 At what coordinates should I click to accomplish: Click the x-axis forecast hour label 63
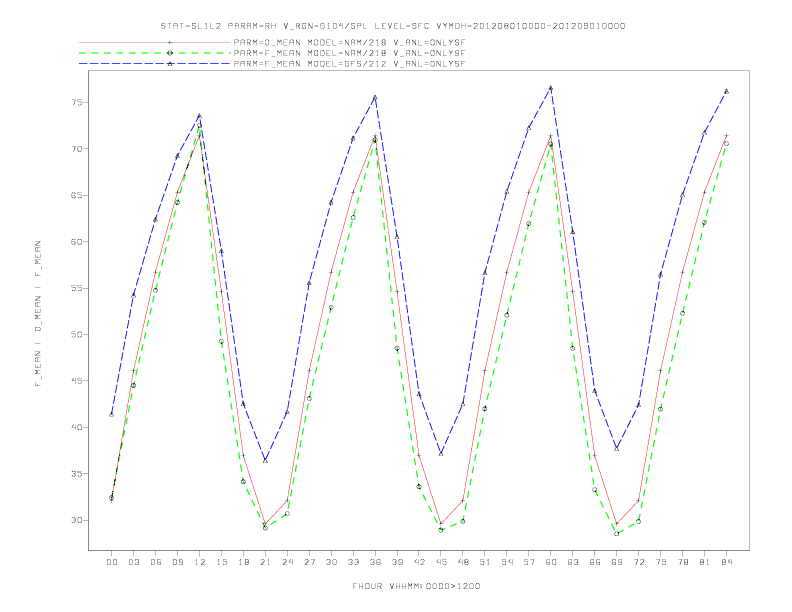(573, 562)
